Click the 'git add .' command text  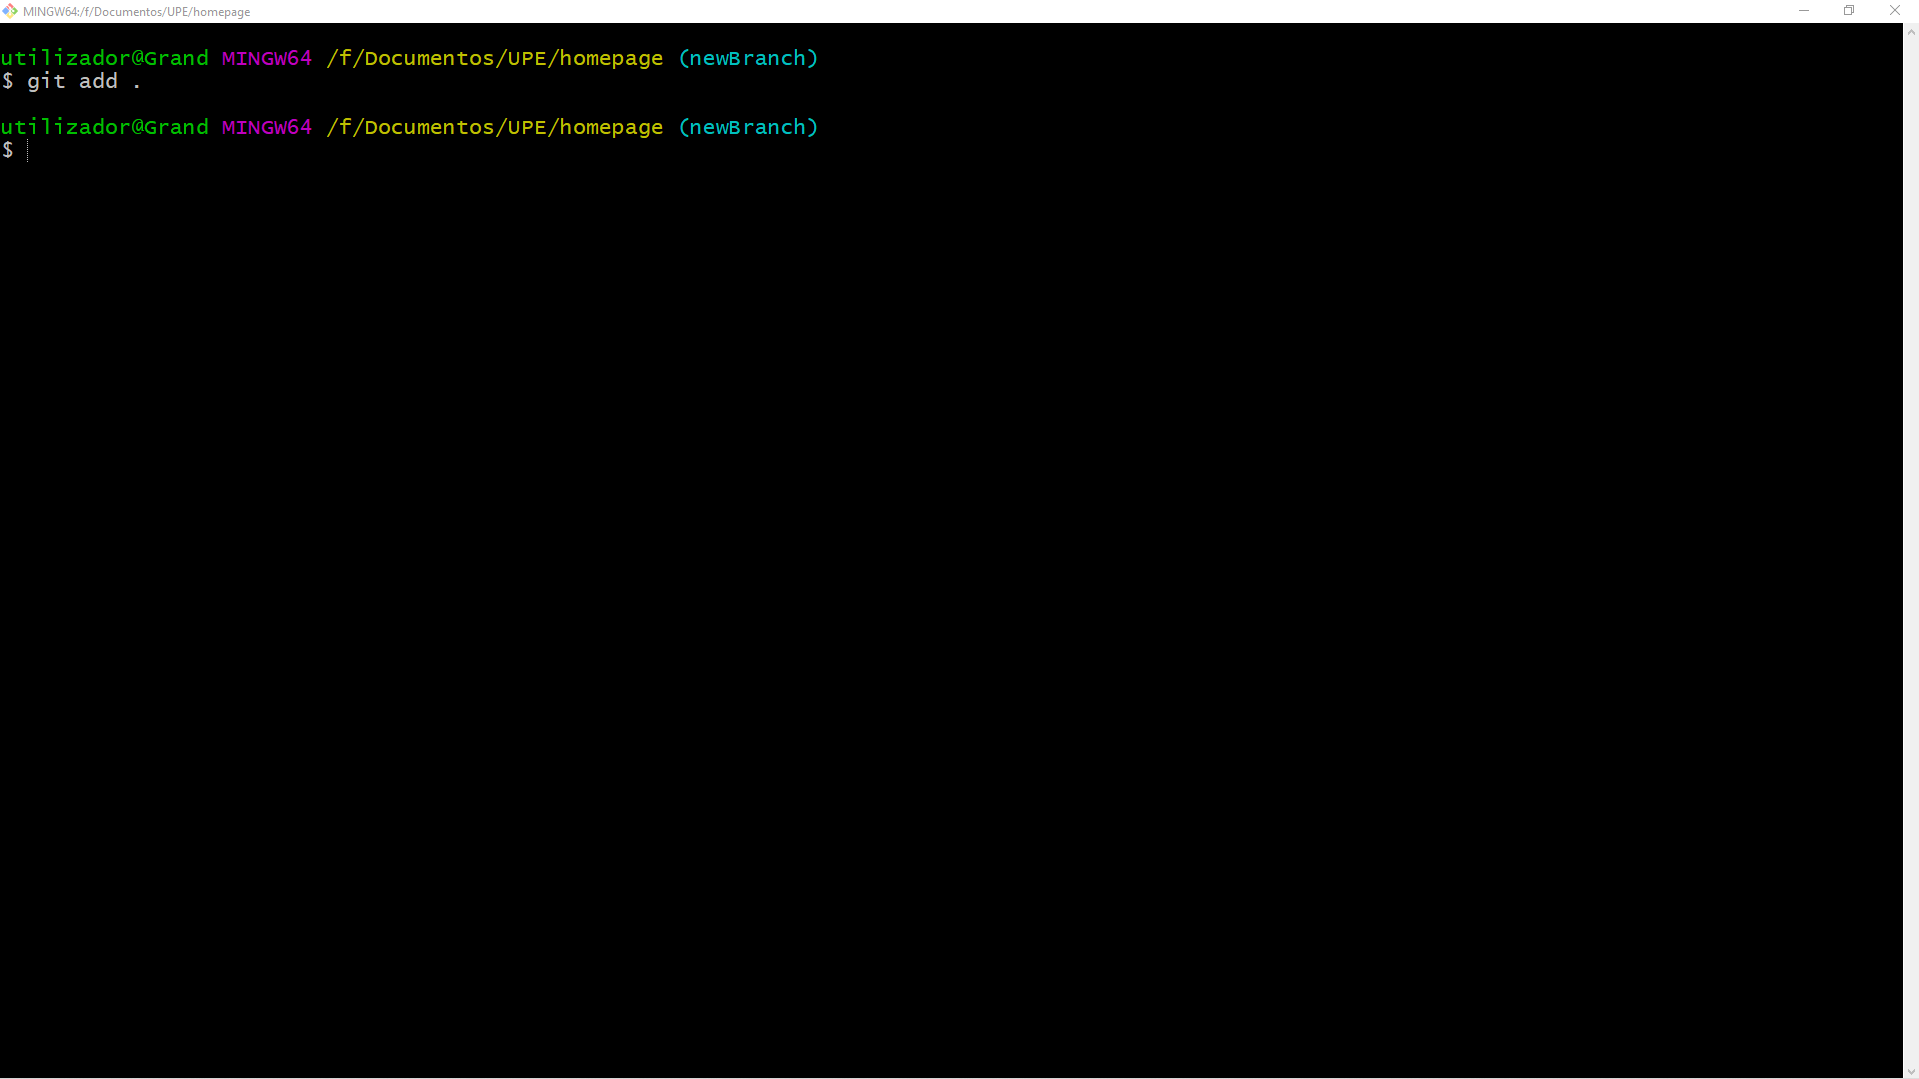[x=84, y=82]
